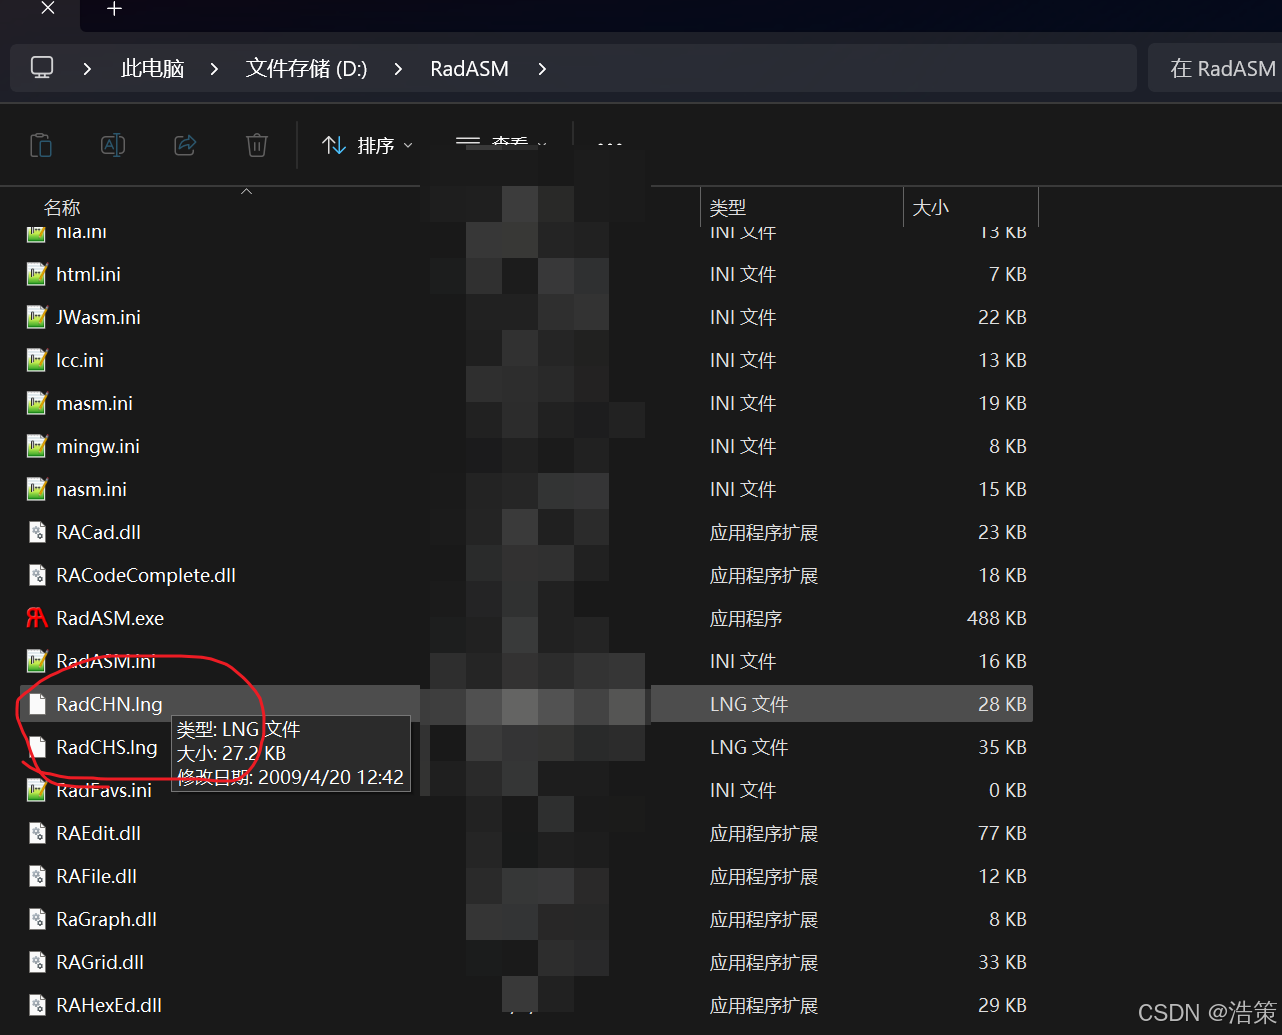Viewport: 1282px width, 1035px height.
Task: Click 此电脑 breadcrumb
Action: (152, 69)
